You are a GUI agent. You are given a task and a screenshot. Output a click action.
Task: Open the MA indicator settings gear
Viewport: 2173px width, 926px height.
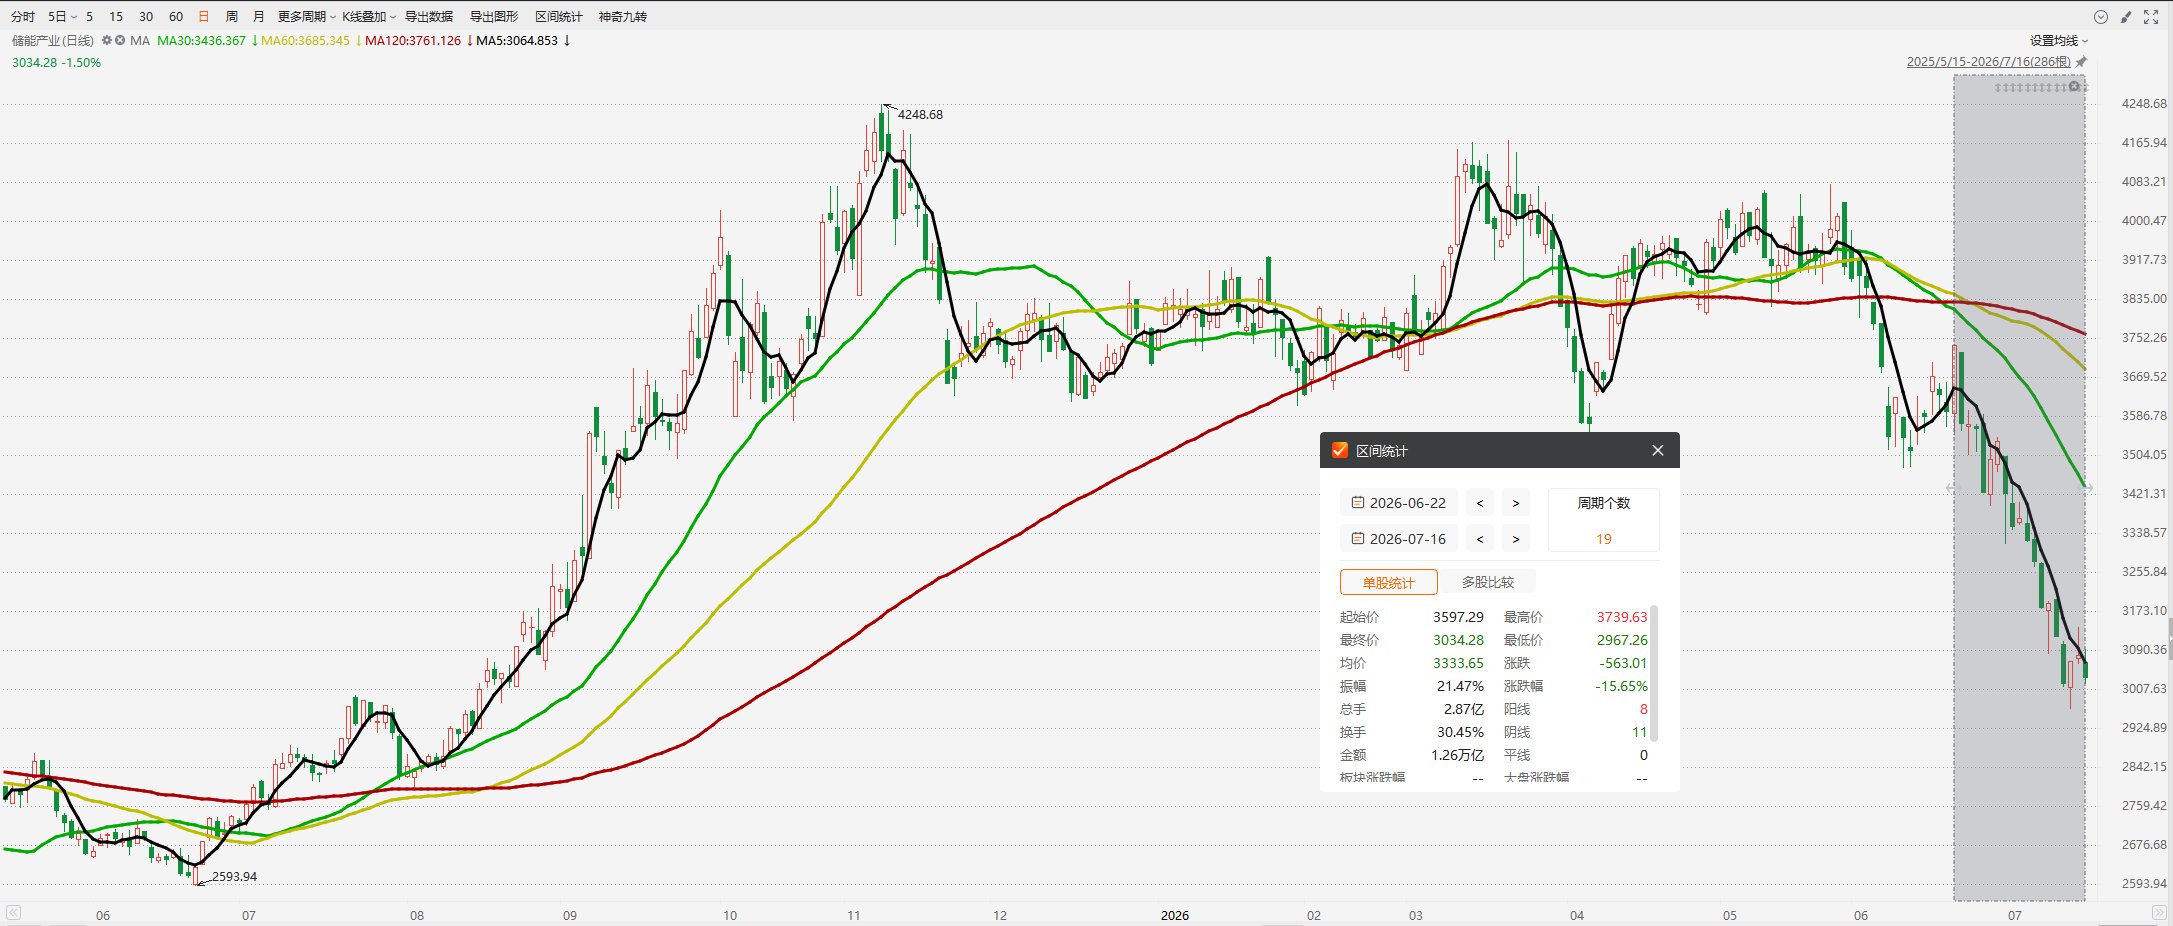pos(107,41)
